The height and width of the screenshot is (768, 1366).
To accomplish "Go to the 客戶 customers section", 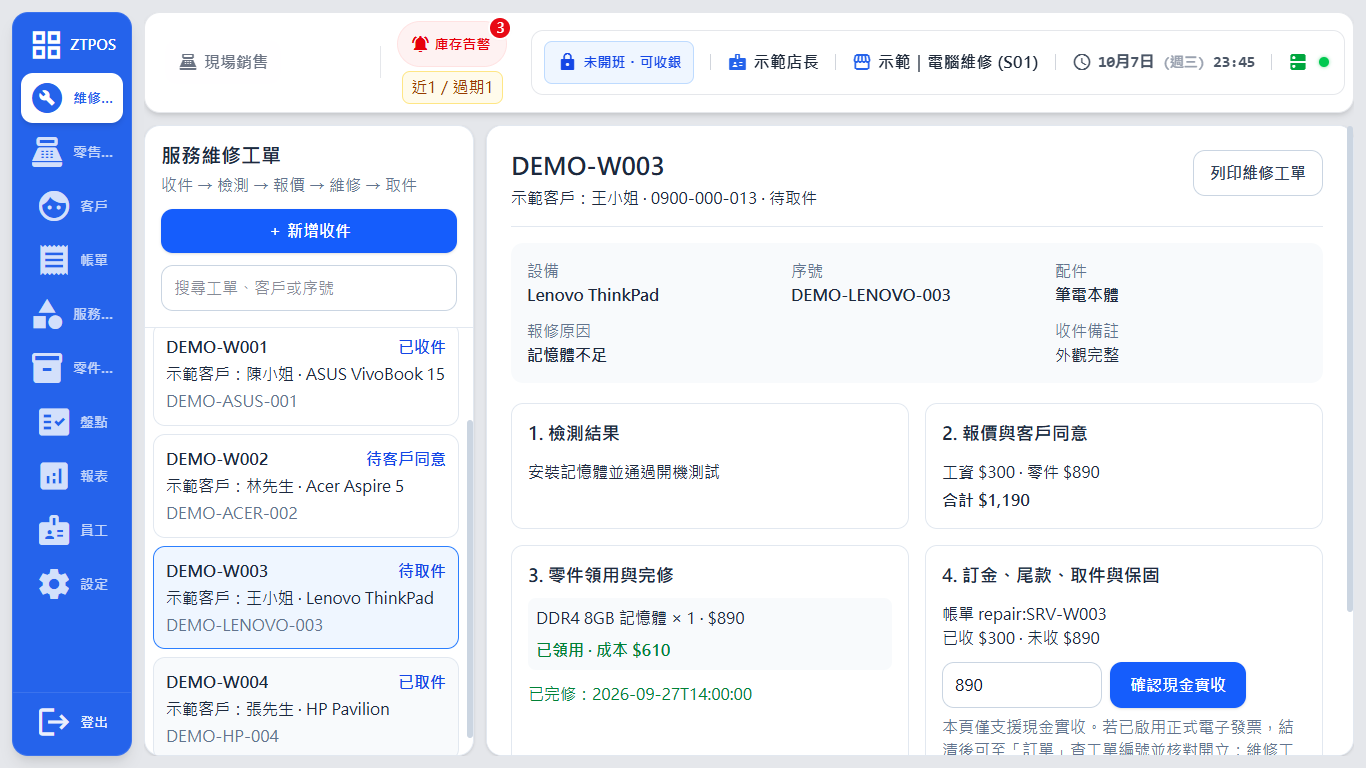I will 72,206.
